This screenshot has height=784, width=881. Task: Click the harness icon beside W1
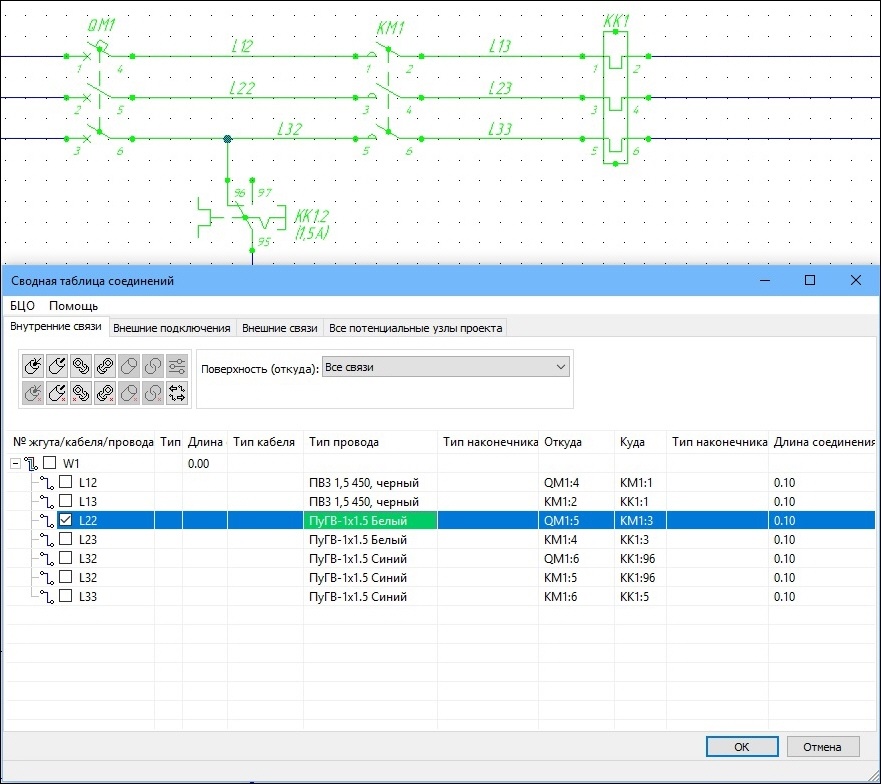(32, 464)
